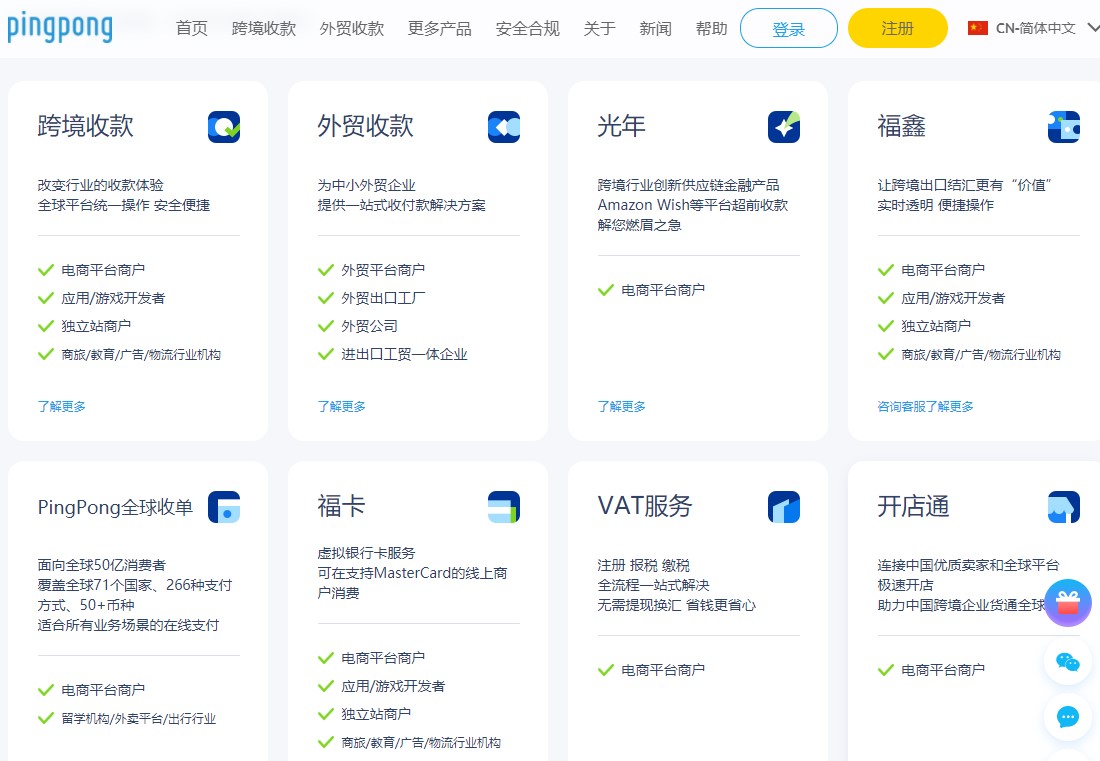Image resolution: width=1100 pixels, height=761 pixels.
Task: Open the 跨境收款 navigation menu
Action: tap(264, 28)
